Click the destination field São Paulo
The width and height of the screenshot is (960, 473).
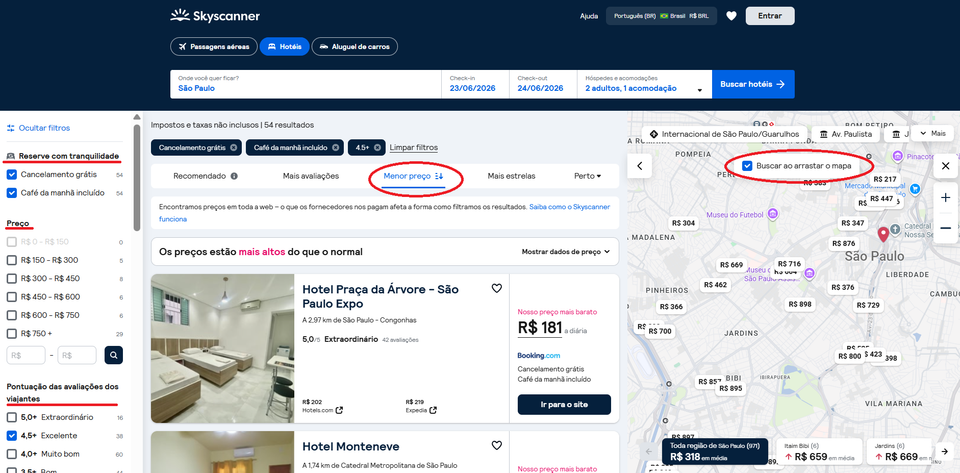pyautogui.click(x=306, y=84)
